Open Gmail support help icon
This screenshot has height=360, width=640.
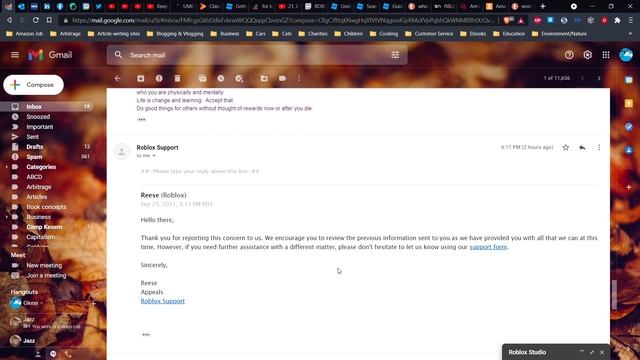pos(569,55)
